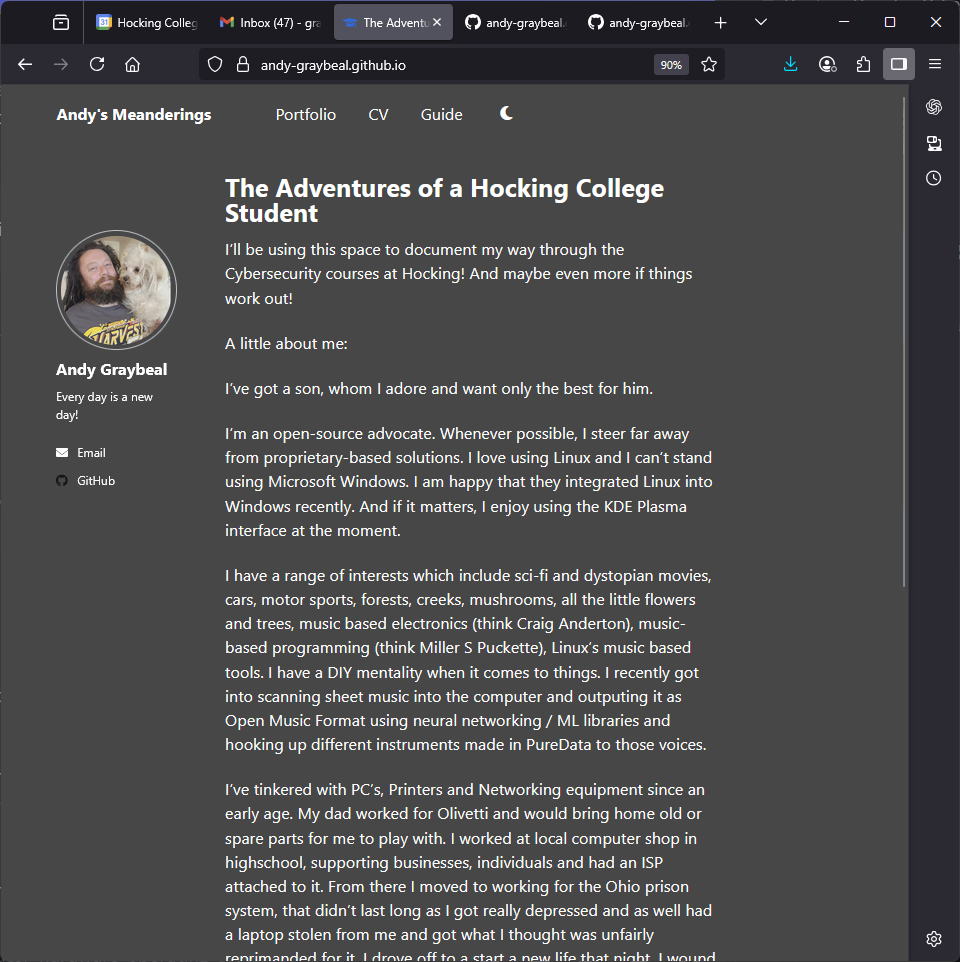The height and width of the screenshot is (962, 960).
Task: Open the CV navigation link
Action: [378, 115]
